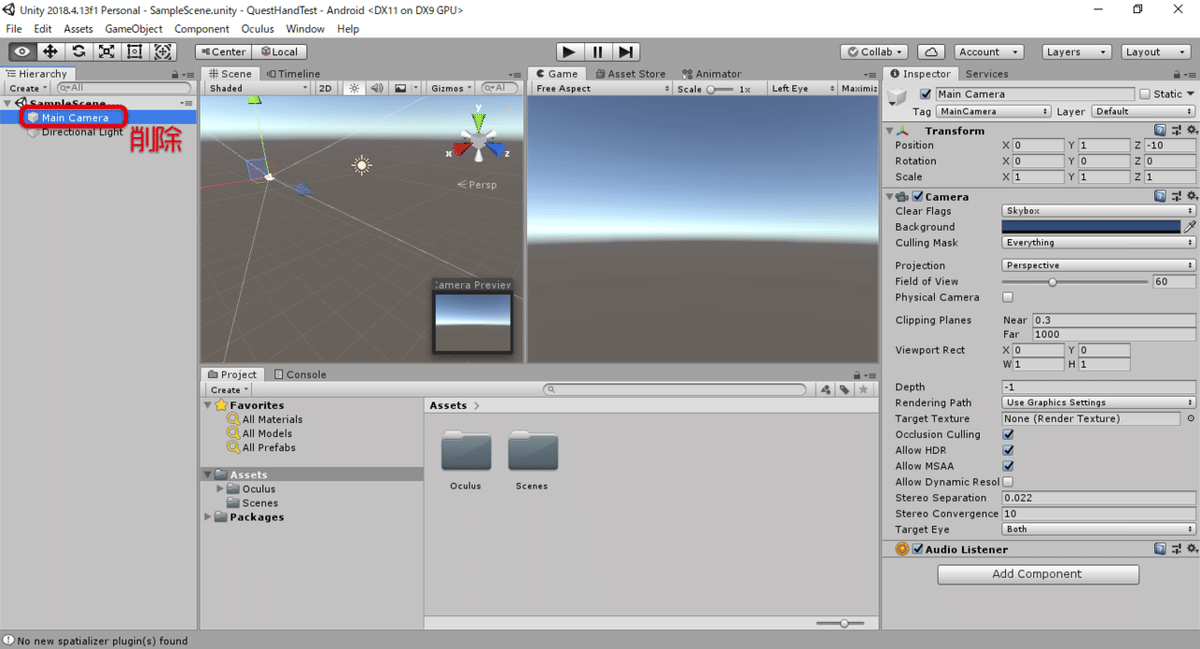1200x649 pixels.
Task: Enable Allow Dynamic Resolution checkbox
Action: (1008, 482)
